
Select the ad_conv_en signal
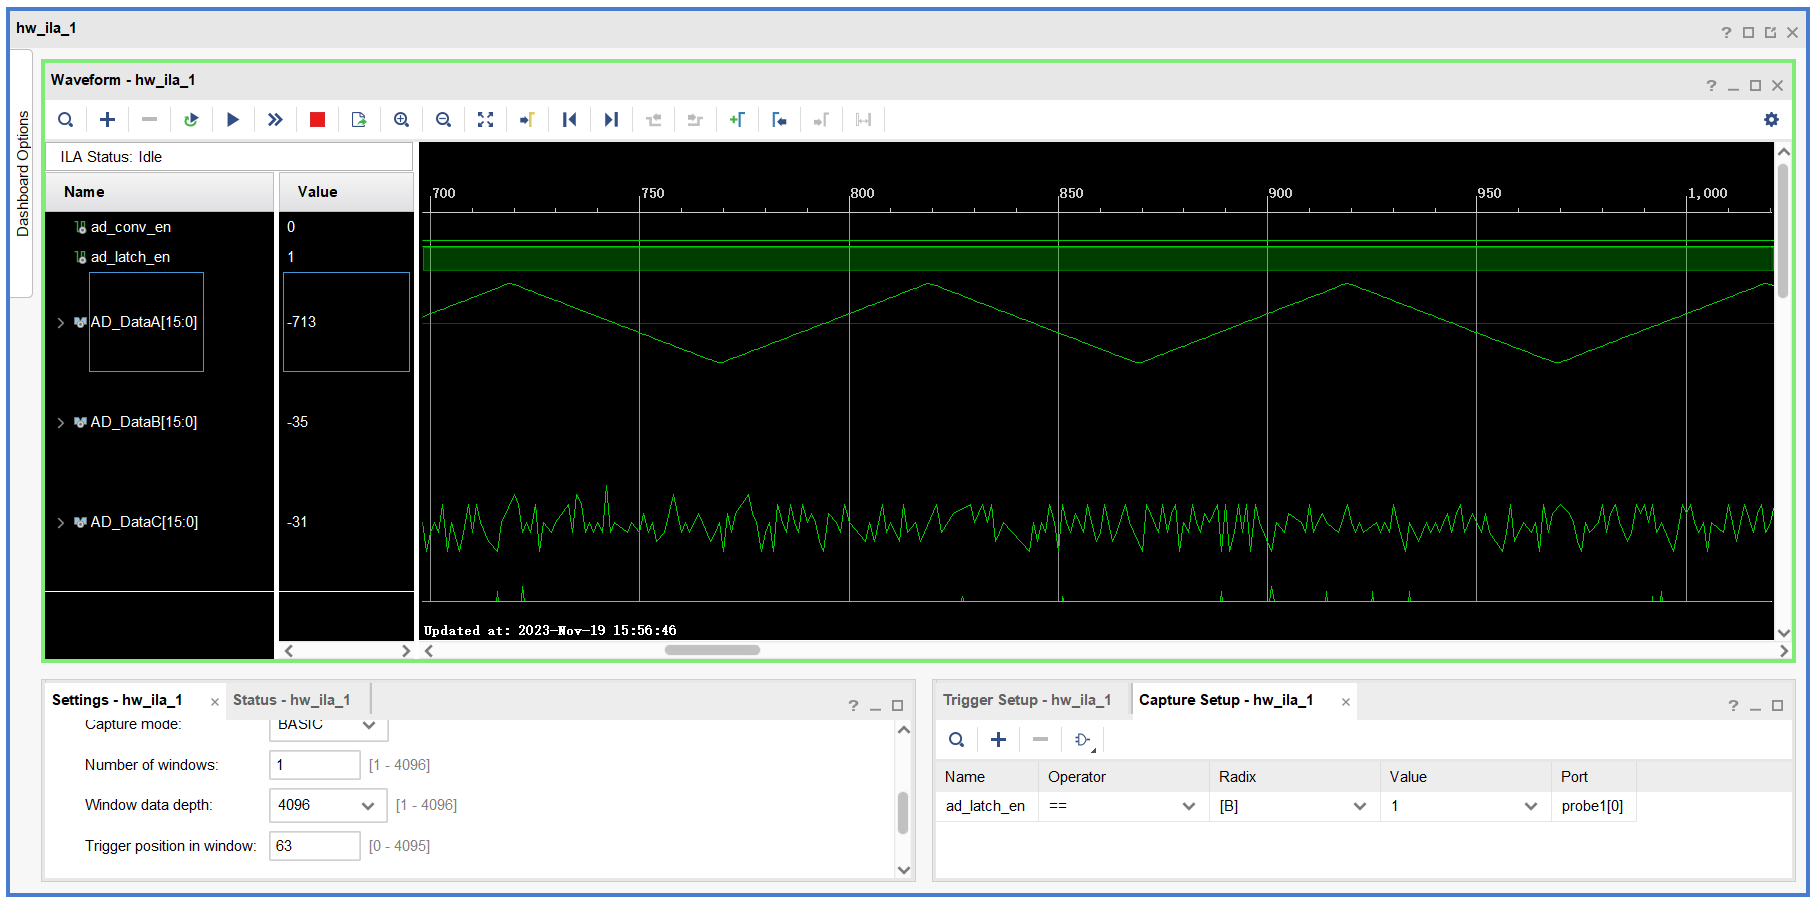pyautogui.click(x=131, y=227)
